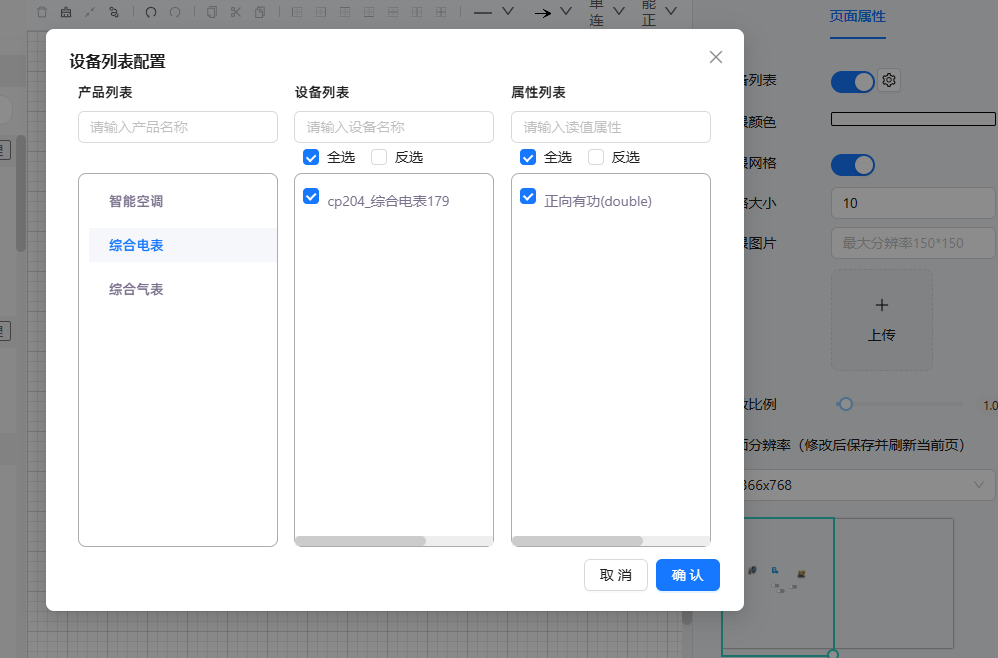998x658 pixels.
Task: Click the trash delete icon in the toolbar
Action: click(42, 12)
